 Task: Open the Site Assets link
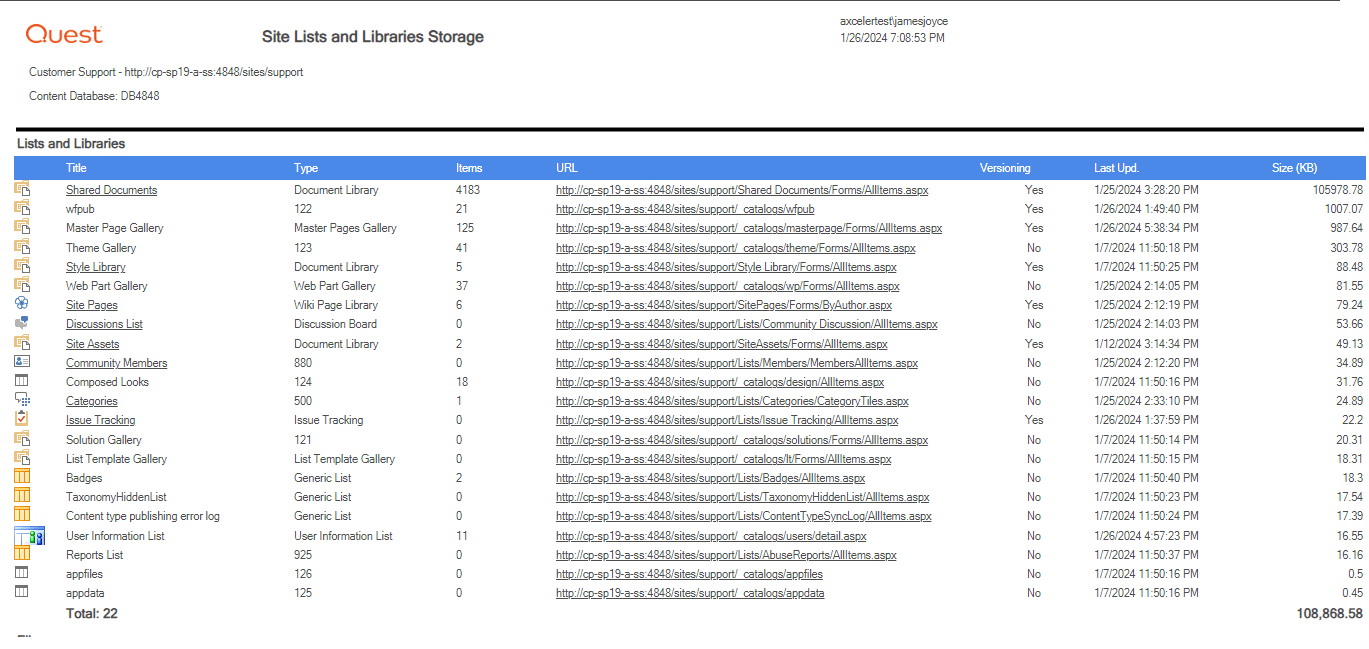tap(91, 343)
